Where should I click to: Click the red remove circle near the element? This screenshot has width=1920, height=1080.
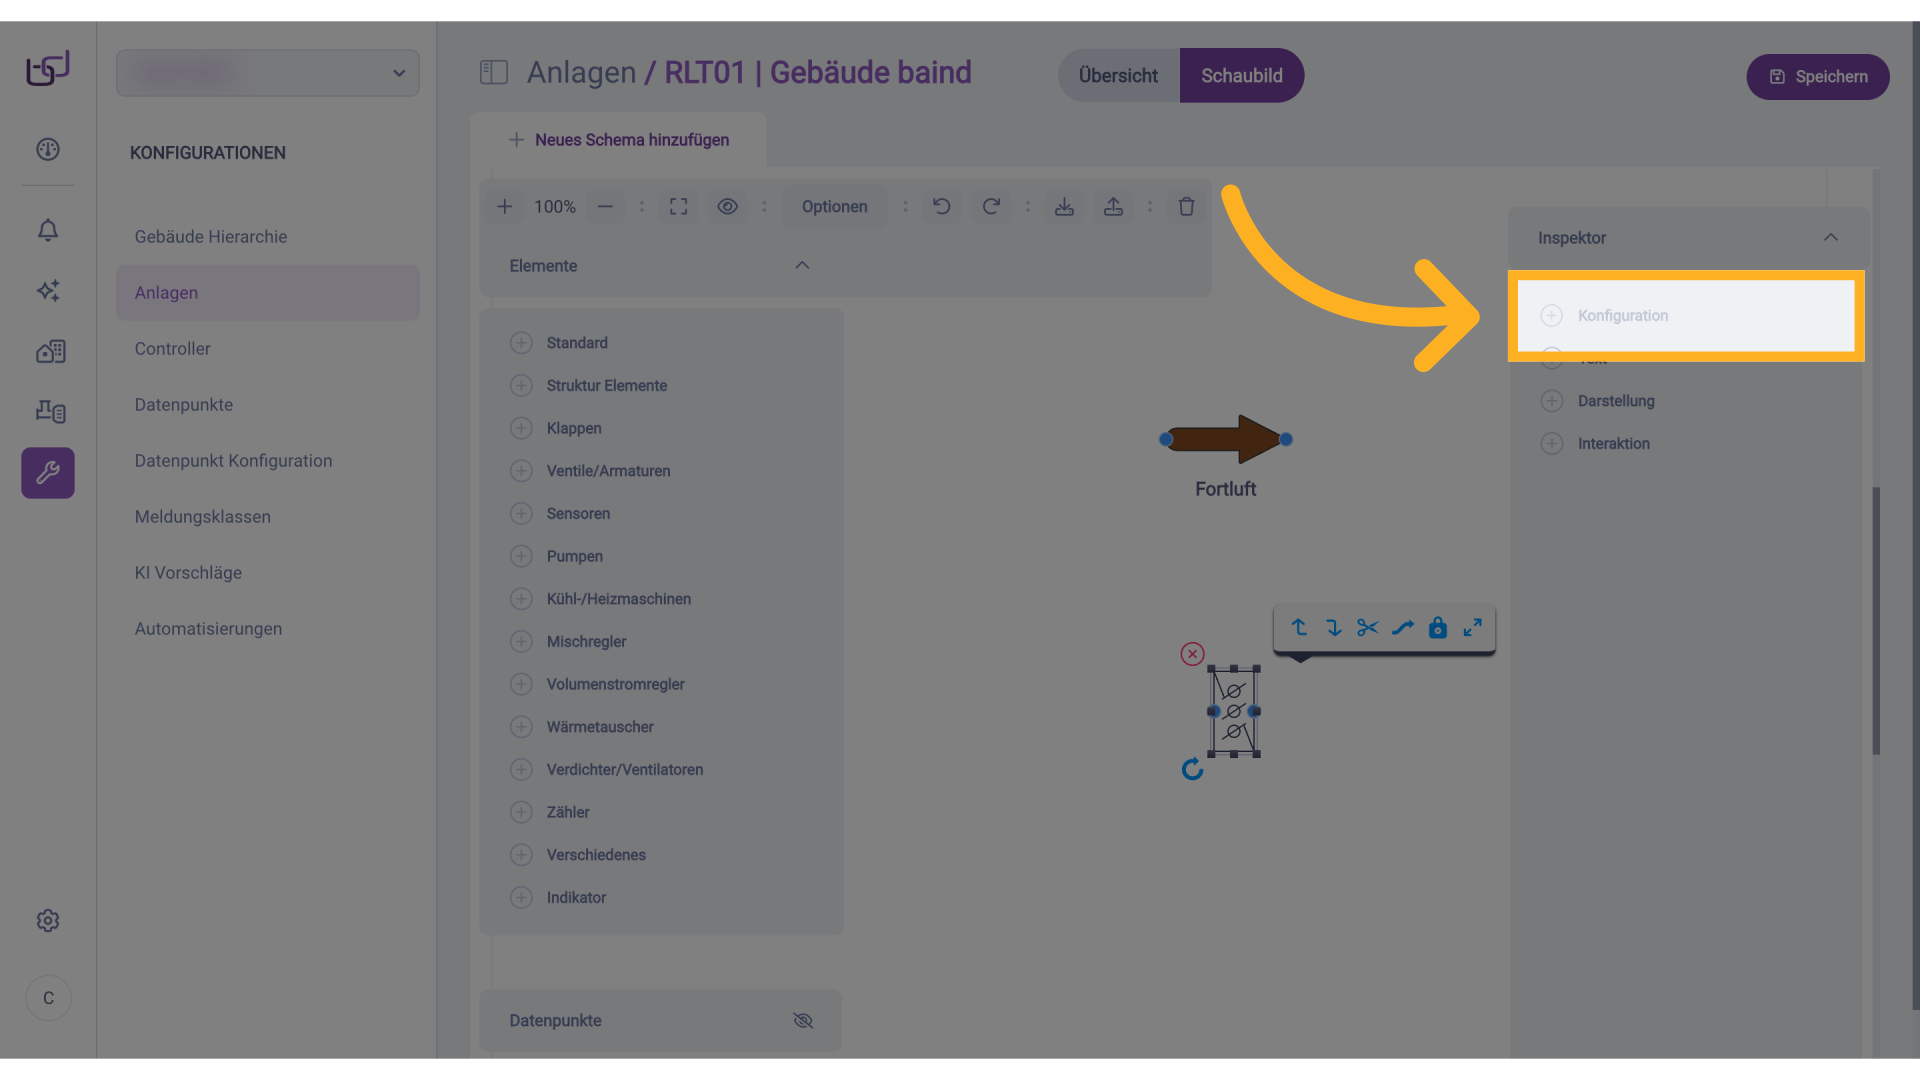[x=1192, y=654]
